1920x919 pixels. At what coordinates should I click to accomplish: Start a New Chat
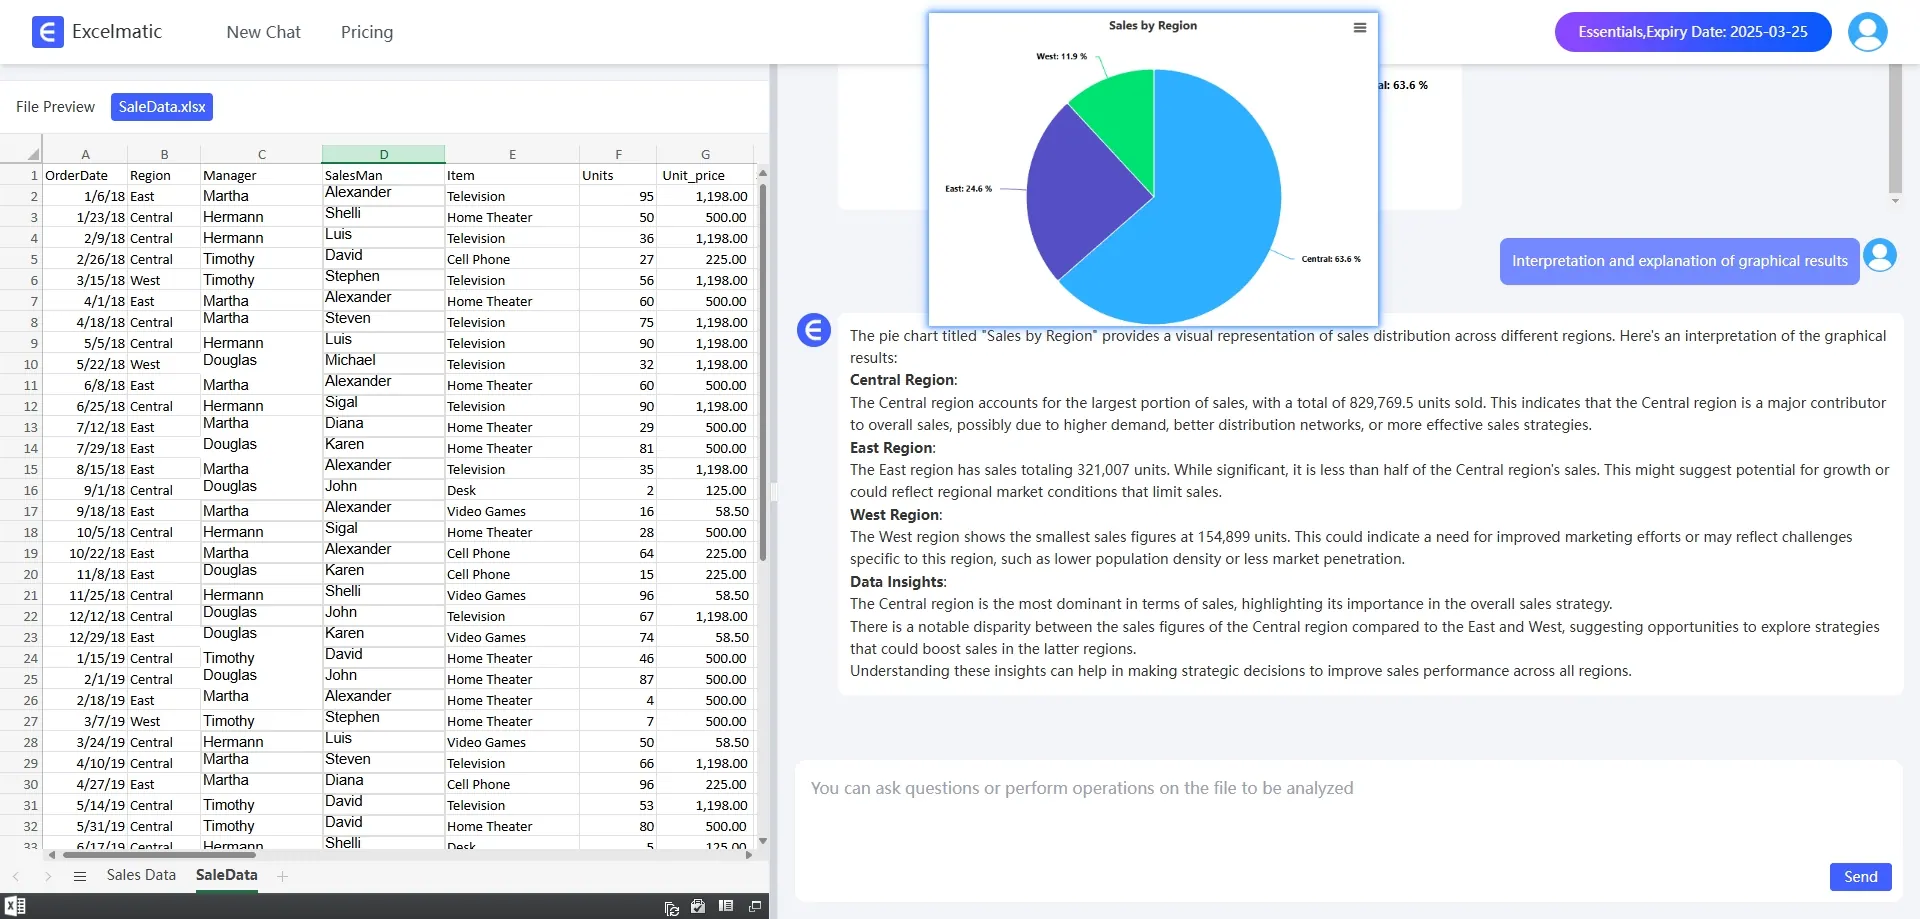[x=263, y=32]
